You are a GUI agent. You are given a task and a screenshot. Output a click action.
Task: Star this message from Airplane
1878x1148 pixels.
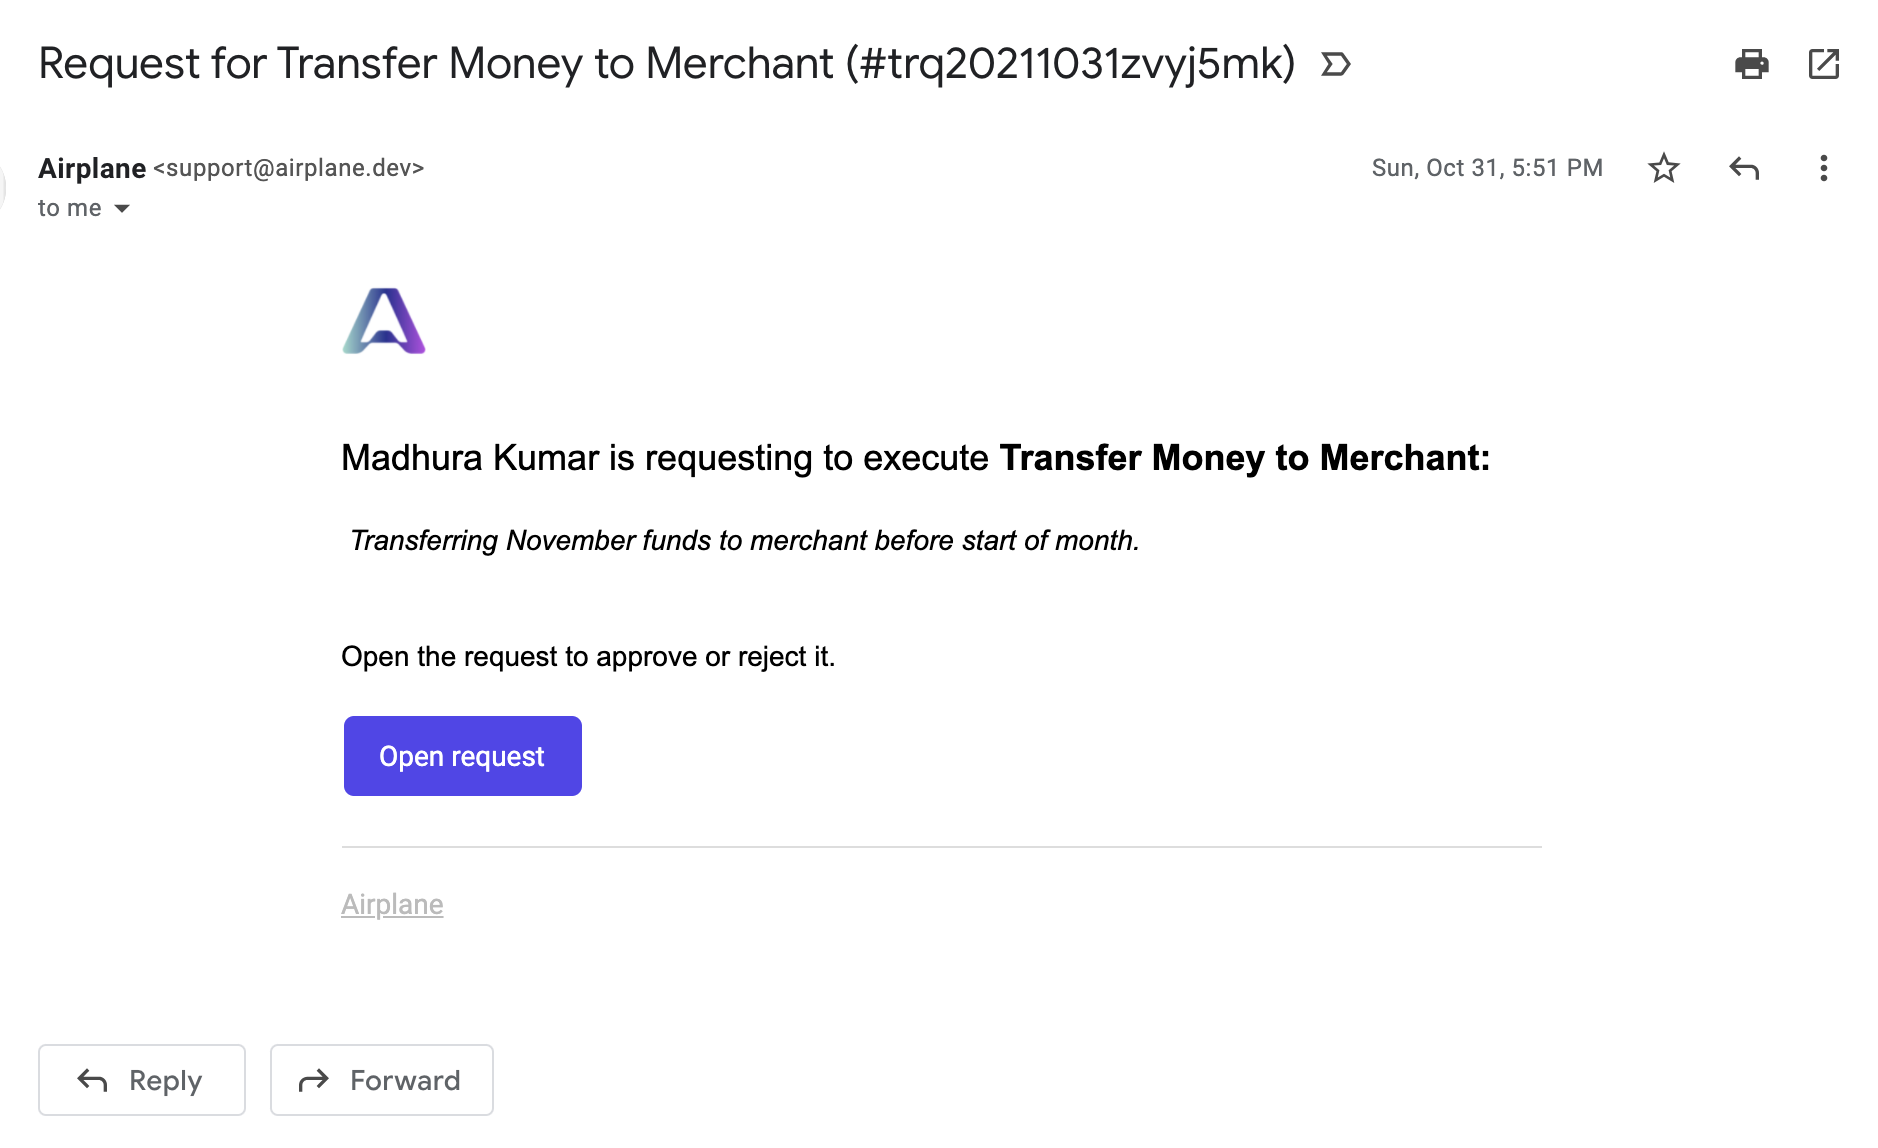pyautogui.click(x=1664, y=168)
